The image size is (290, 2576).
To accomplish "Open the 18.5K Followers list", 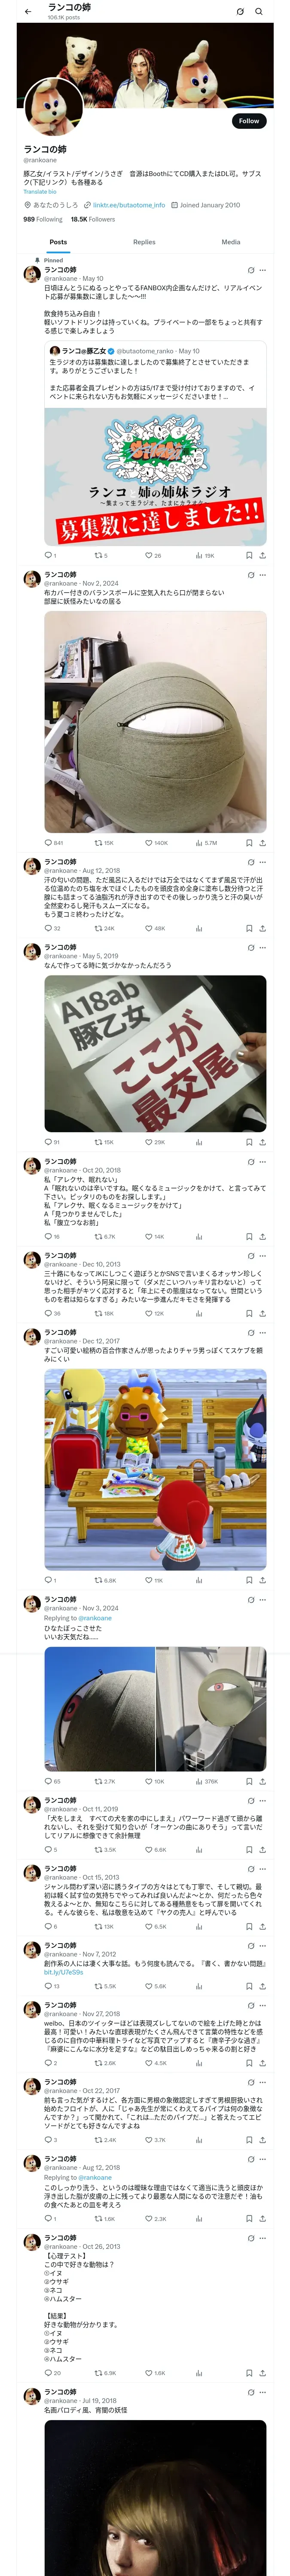I will click(x=93, y=219).
